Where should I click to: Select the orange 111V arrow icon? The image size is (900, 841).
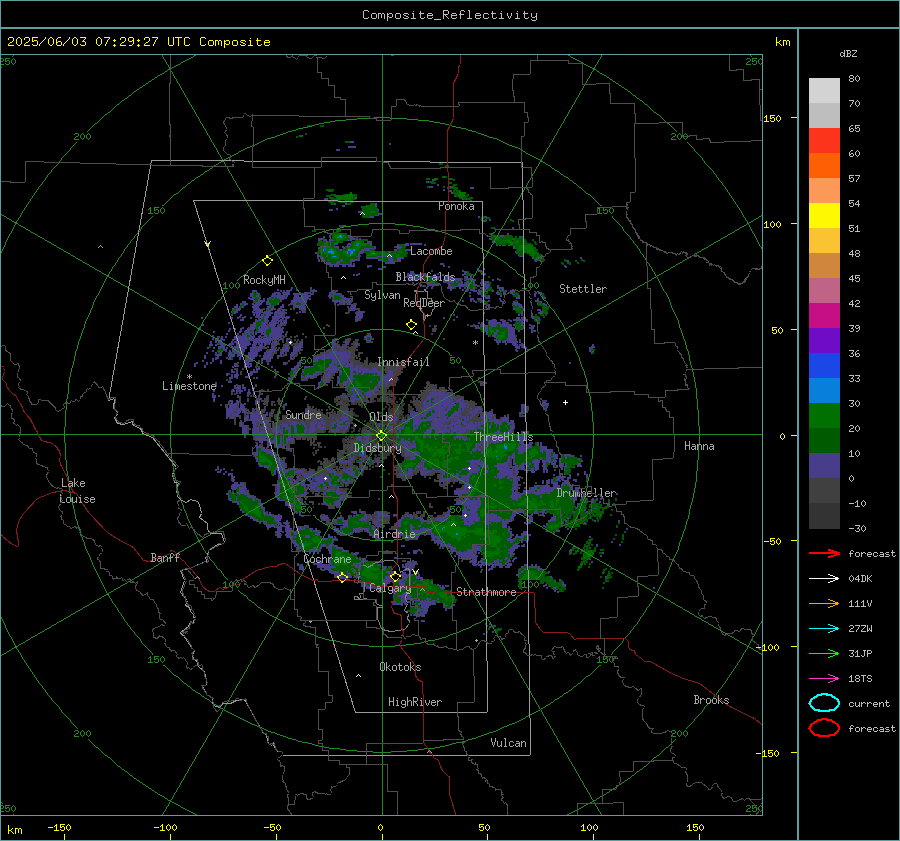click(824, 603)
